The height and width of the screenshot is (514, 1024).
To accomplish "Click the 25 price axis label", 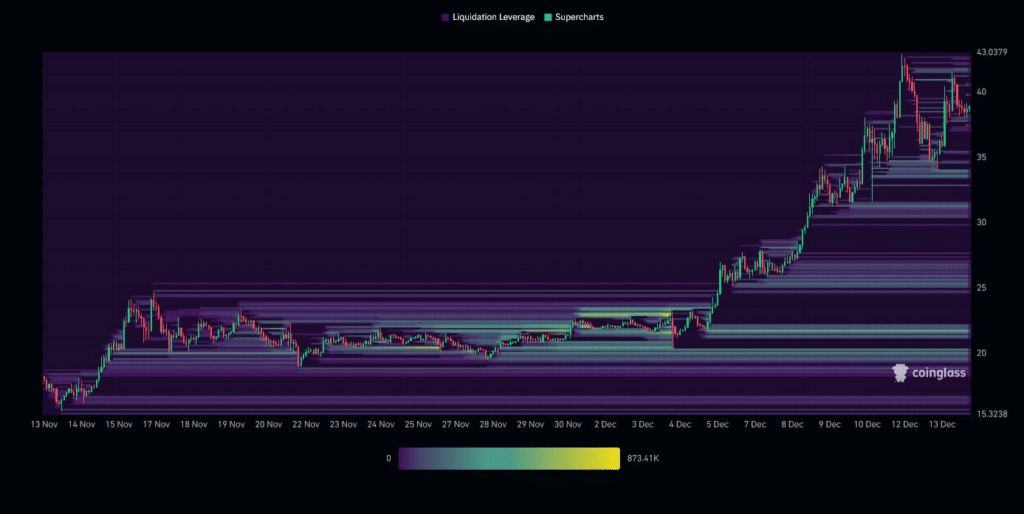I will [982, 288].
